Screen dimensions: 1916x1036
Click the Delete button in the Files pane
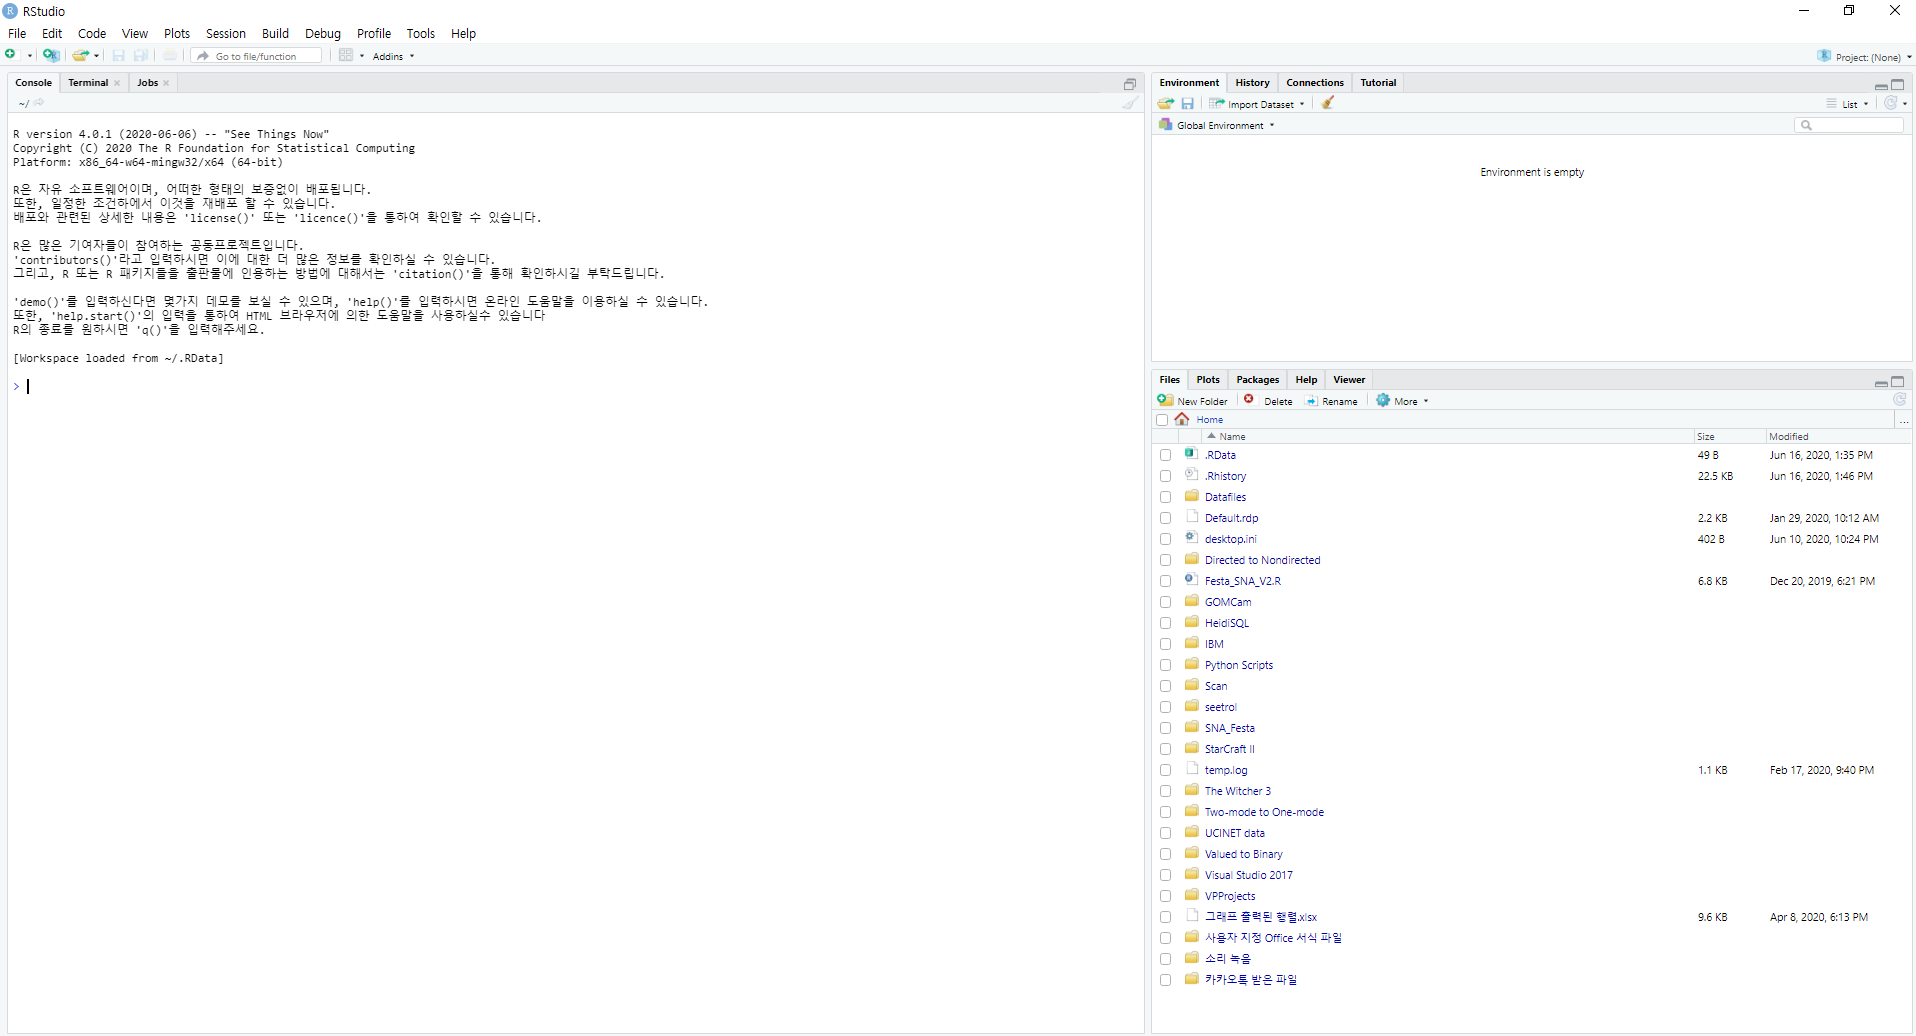click(1268, 401)
